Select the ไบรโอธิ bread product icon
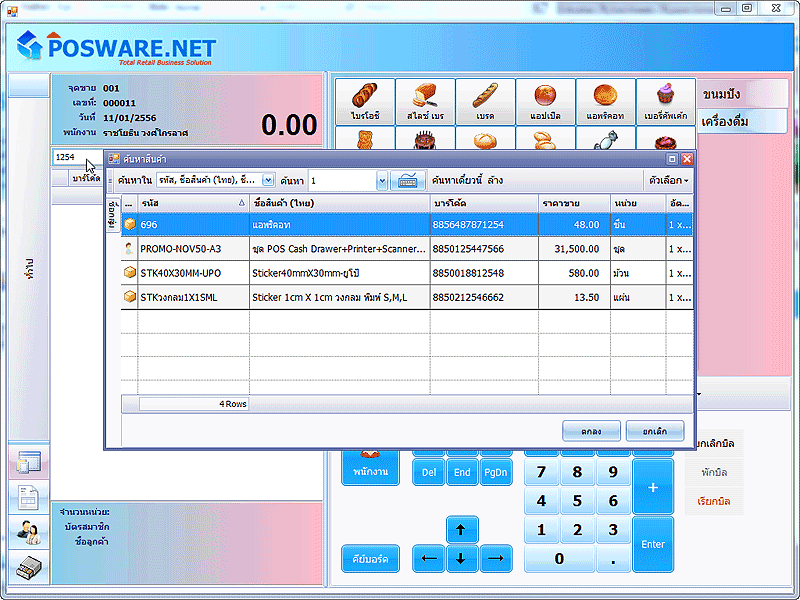Viewport: 800px width, 600px height. coord(364,102)
